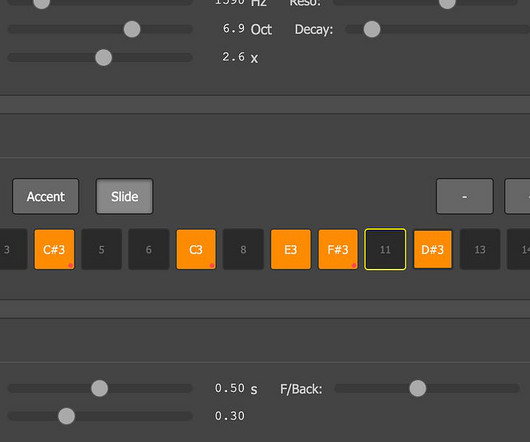The width and height of the screenshot is (530, 442).
Task: Activate sequencer step 5
Action: (101, 249)
